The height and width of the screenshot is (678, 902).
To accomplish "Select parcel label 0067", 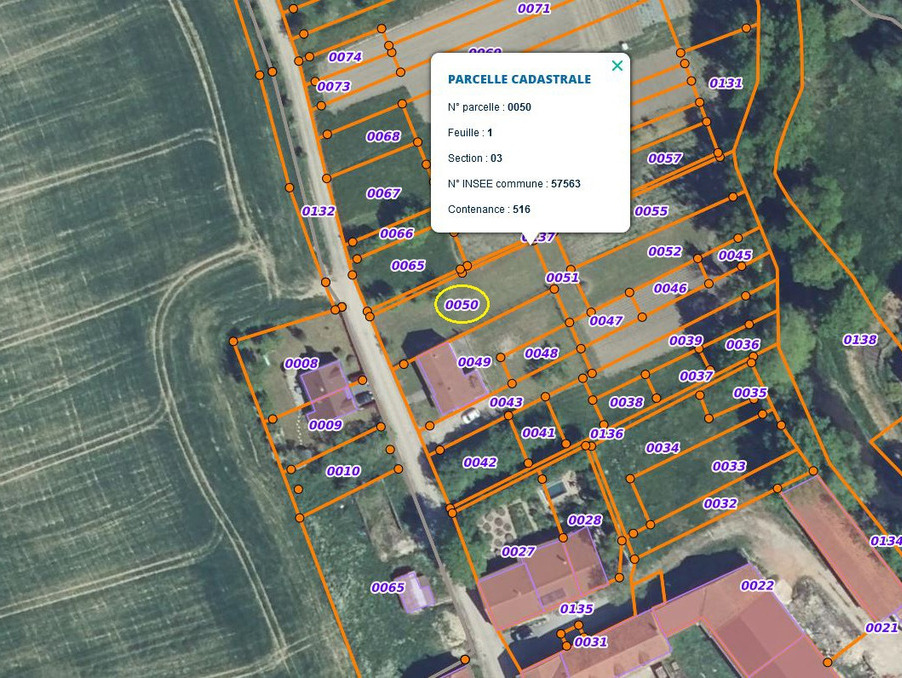I will point(383,193).
